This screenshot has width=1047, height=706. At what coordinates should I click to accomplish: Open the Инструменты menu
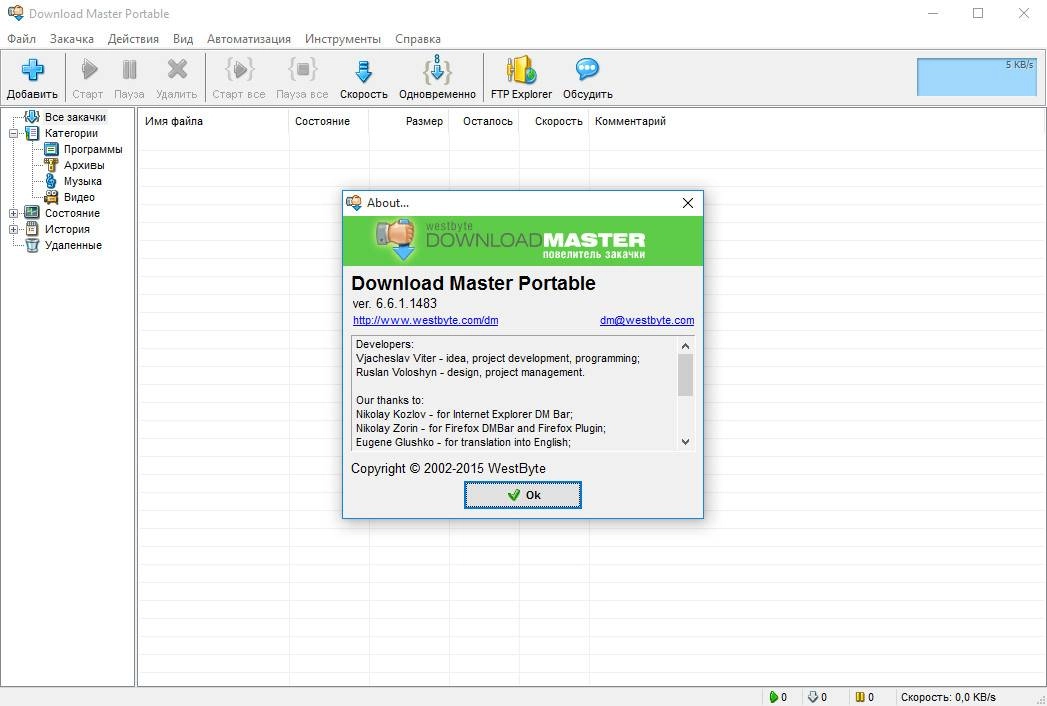coord(343,39)
